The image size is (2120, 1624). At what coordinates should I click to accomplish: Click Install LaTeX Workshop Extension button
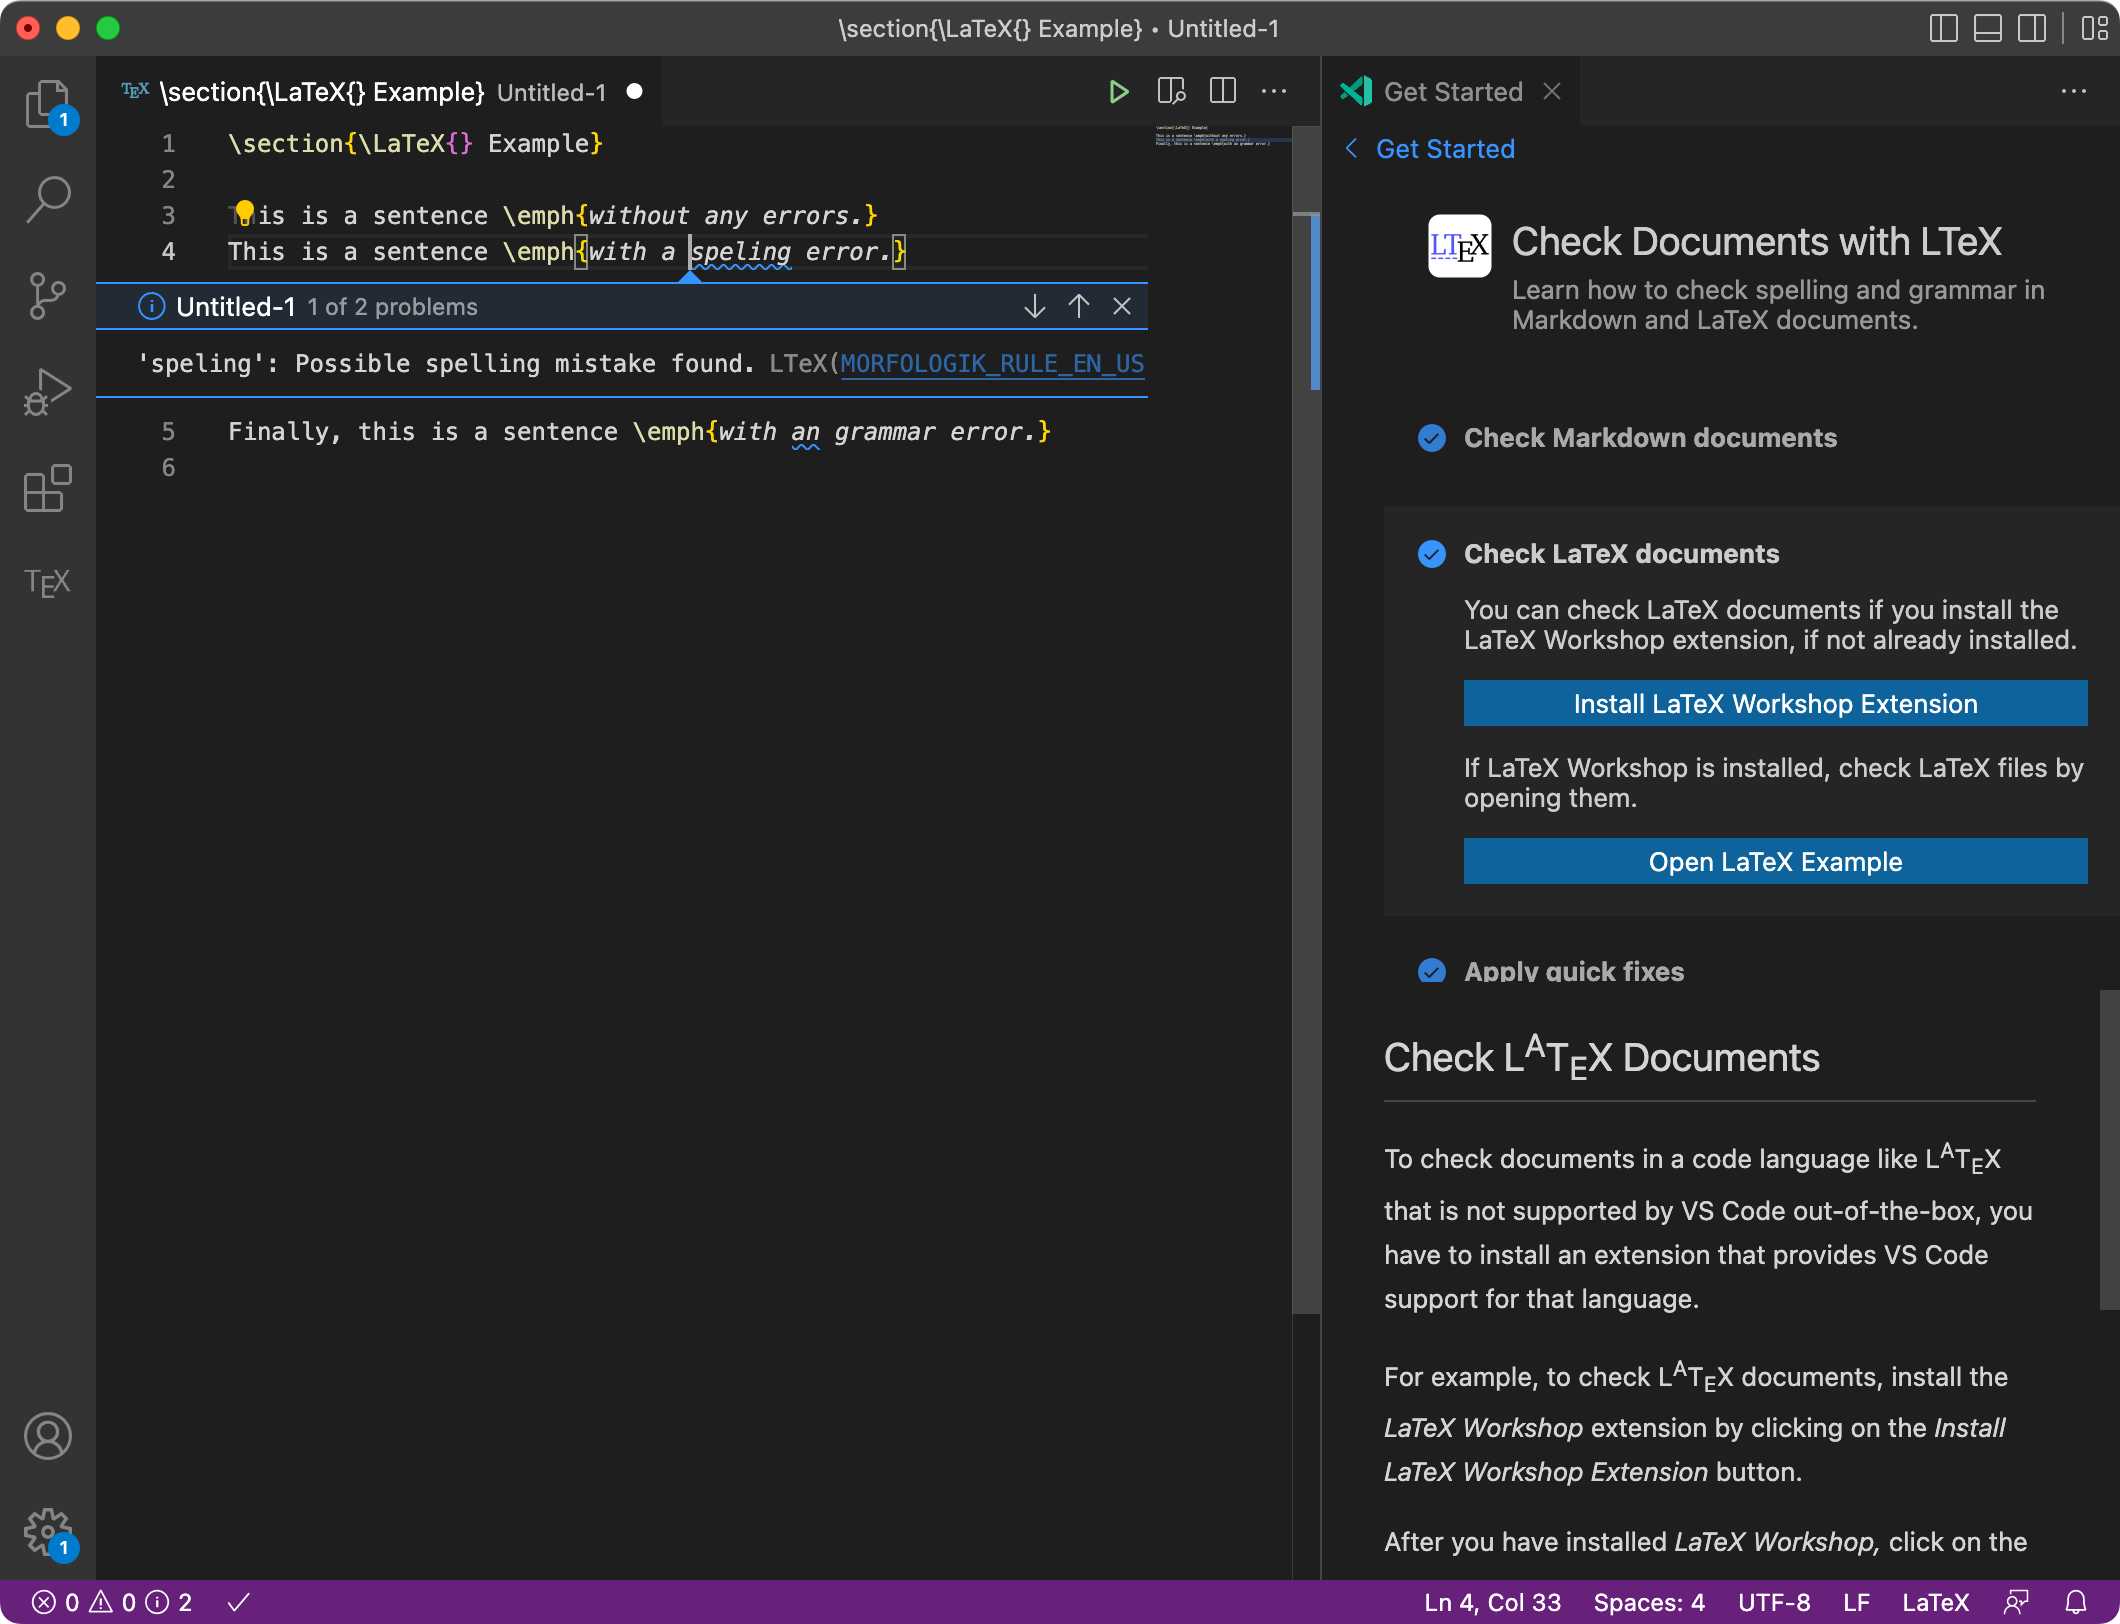(x=1774, y=703)
